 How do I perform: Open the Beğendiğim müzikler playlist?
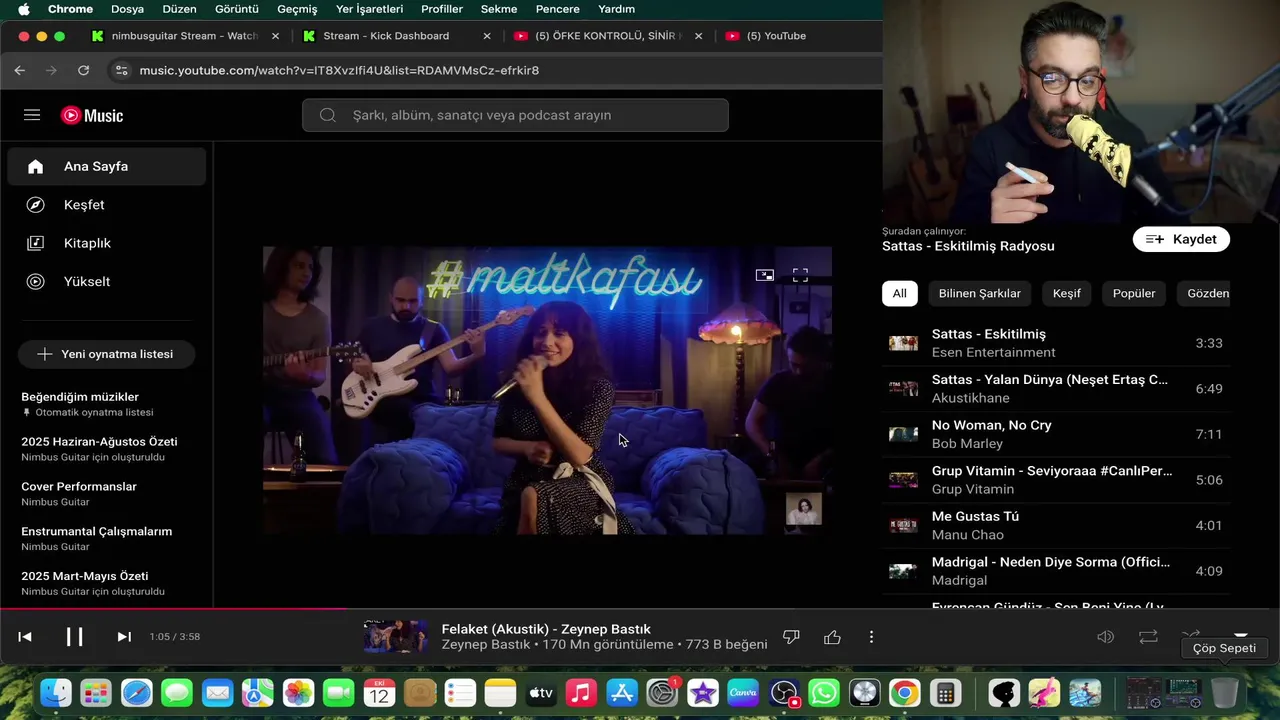107,404
